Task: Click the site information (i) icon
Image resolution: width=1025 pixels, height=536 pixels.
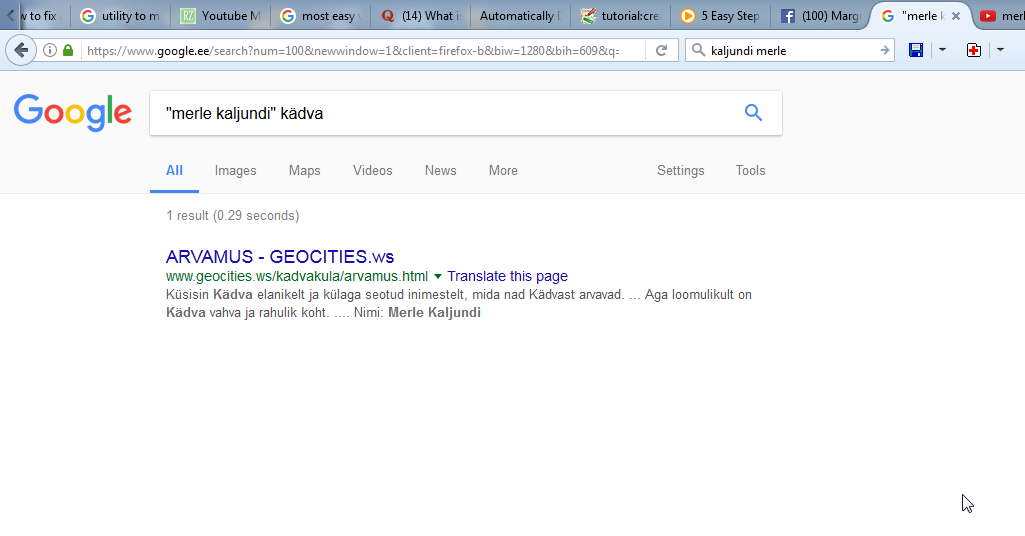Action: [50, 50]
